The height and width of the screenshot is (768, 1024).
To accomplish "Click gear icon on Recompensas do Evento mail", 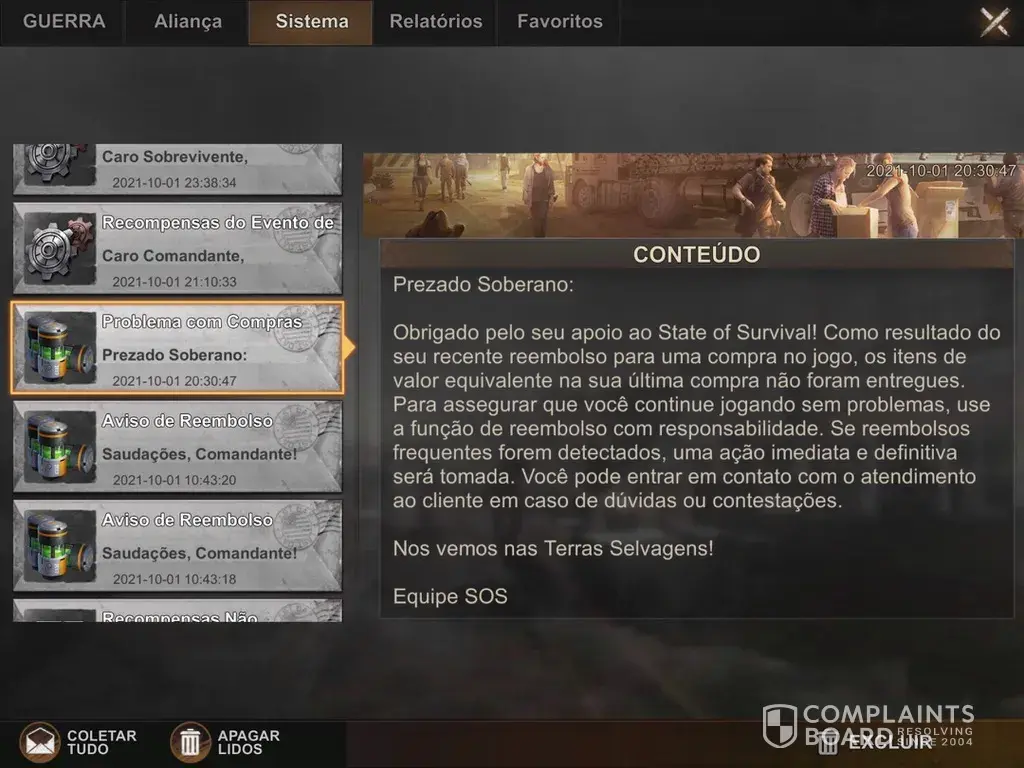I will tap(57, 248).
